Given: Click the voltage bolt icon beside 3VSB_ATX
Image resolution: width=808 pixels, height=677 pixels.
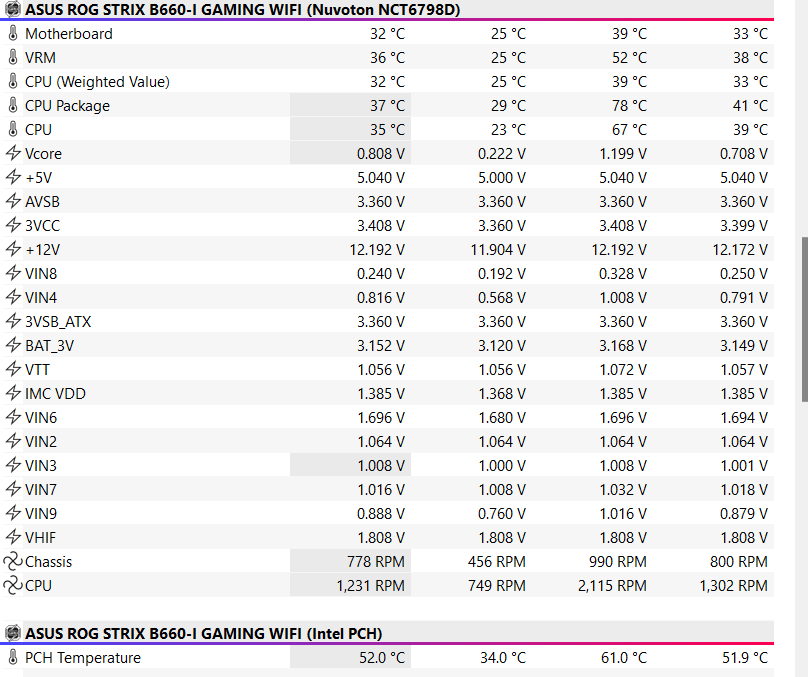Looking at the screenshot, I should click(13, 321).
